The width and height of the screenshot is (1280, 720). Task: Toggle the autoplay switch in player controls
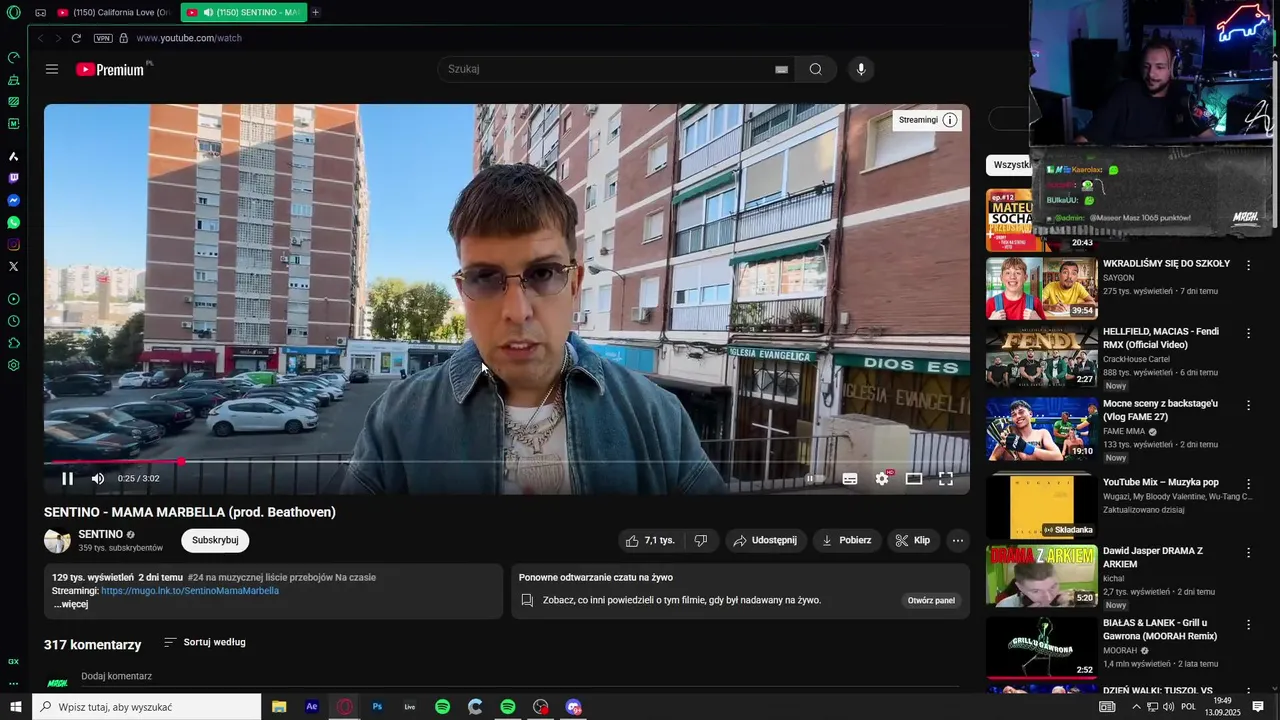[815, 479]
